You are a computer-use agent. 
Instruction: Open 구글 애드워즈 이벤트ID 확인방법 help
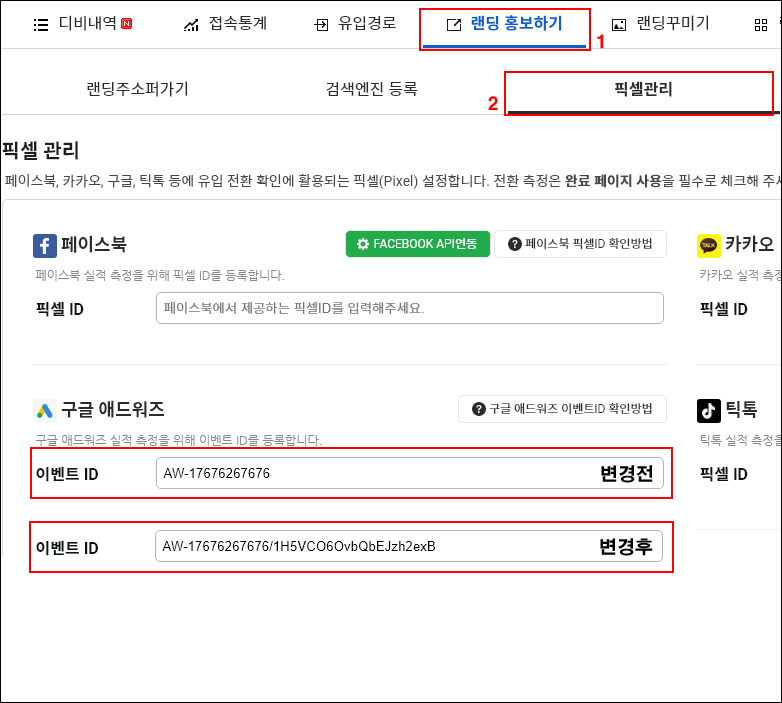(x=562, y=409)
